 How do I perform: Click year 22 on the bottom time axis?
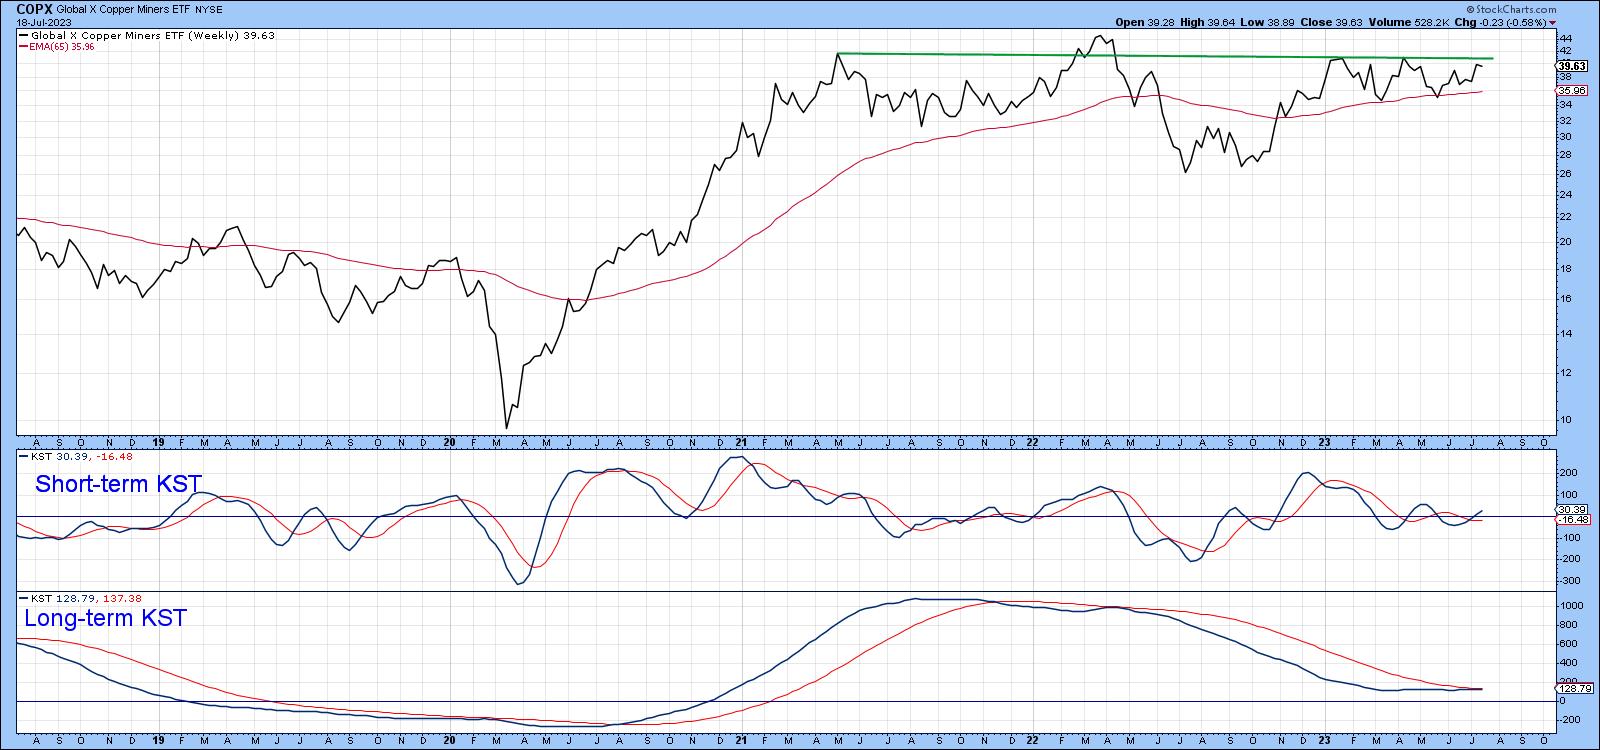1030,742
